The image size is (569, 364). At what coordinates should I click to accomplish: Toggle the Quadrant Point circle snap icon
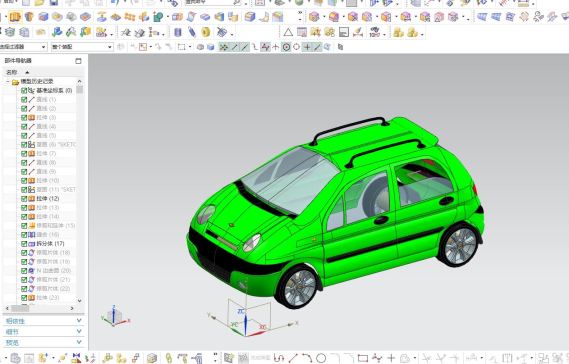(296, 47)
